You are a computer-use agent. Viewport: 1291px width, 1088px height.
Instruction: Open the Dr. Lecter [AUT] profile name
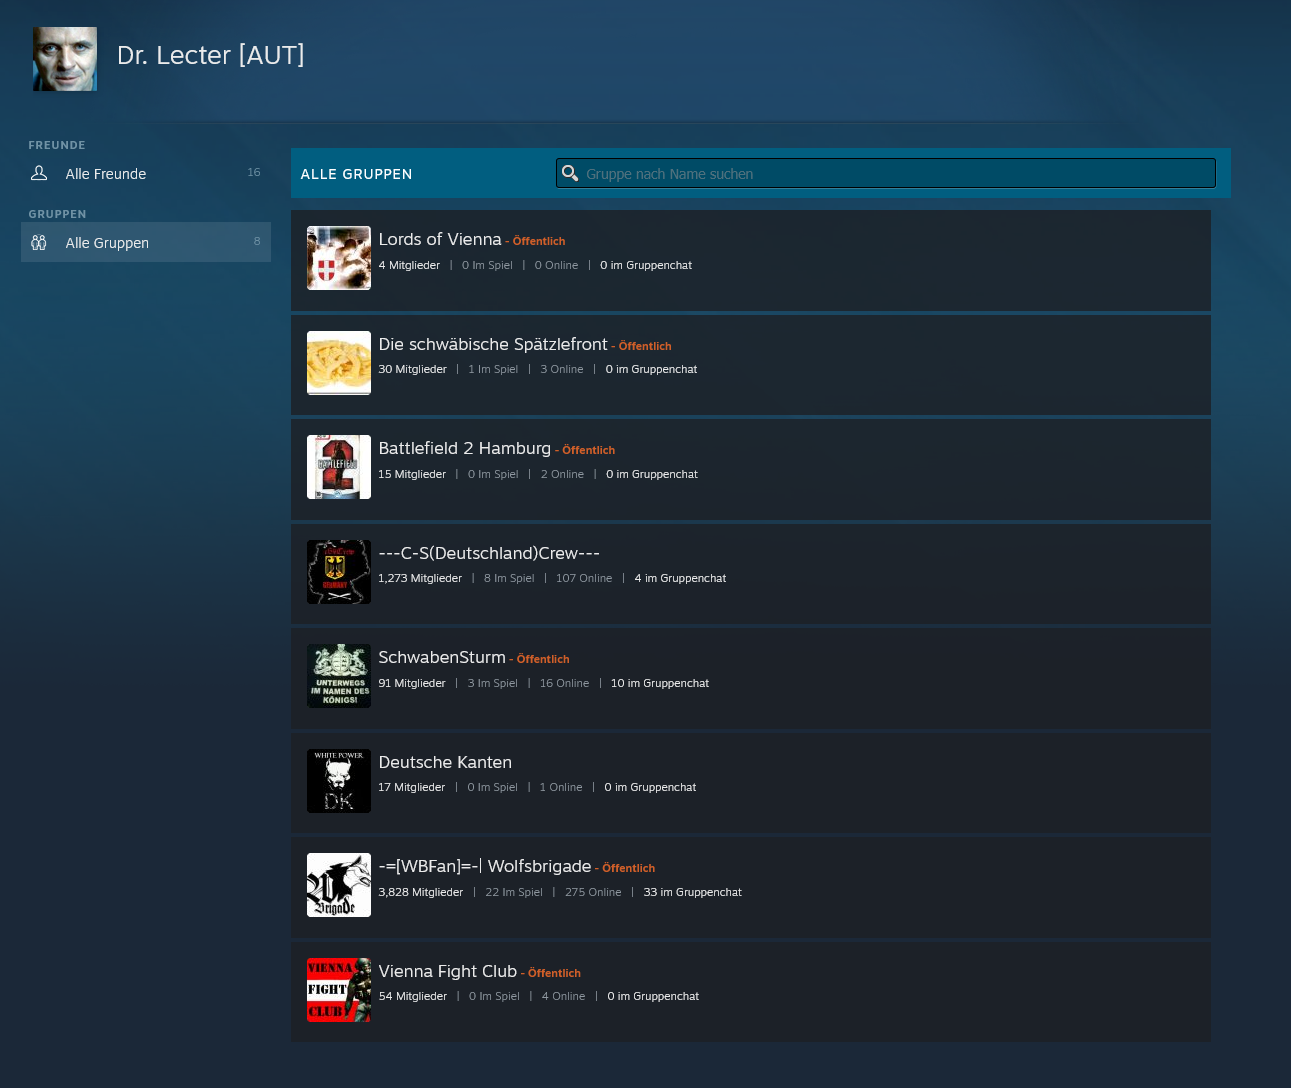210,55
